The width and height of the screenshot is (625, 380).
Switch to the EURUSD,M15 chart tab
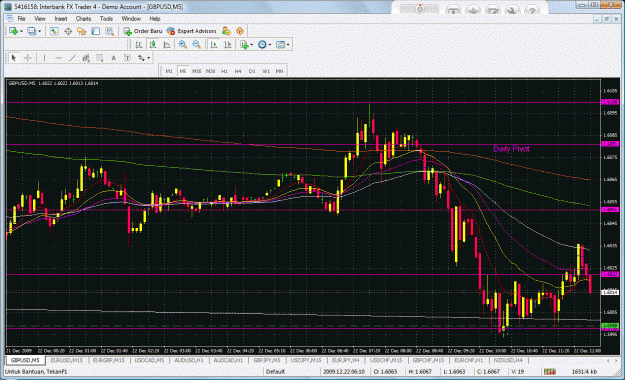67,360
